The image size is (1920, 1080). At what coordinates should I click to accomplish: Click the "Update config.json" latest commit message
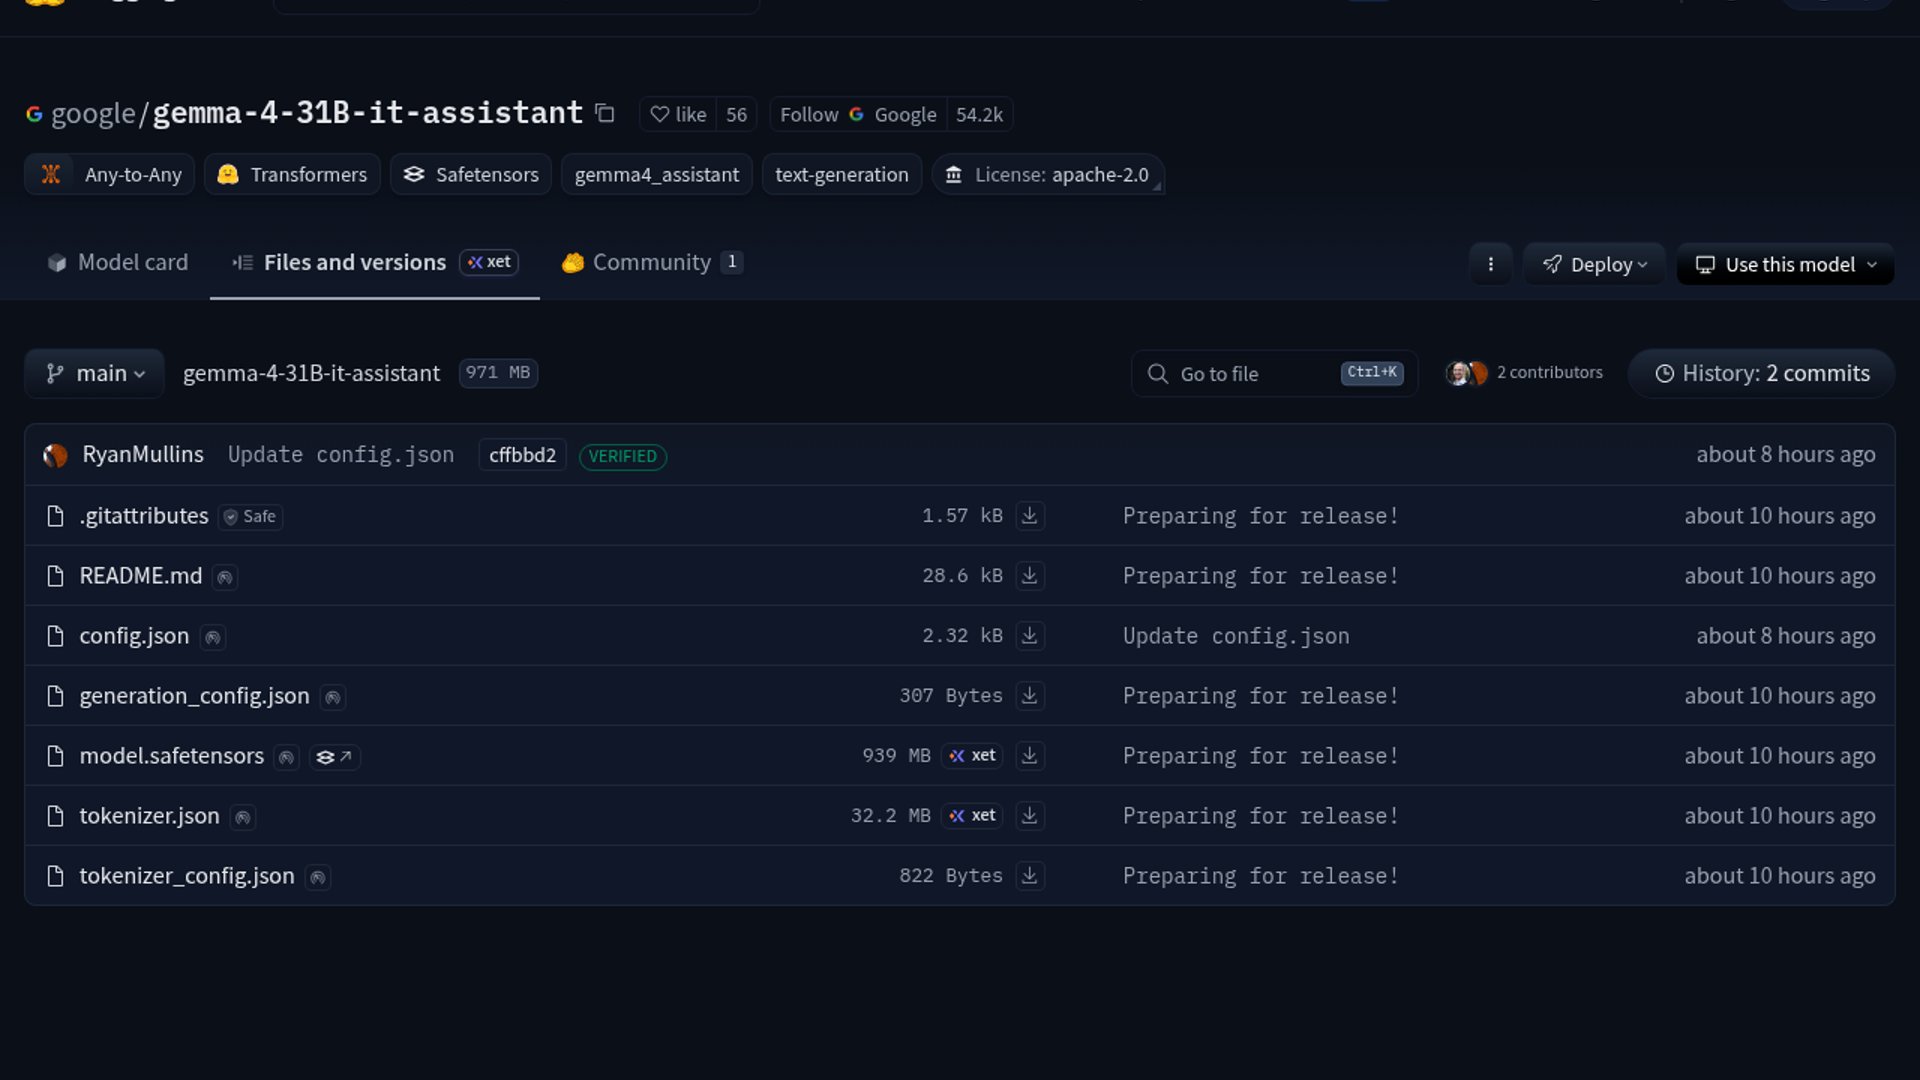pyautogui.click(x=341, y=455)
